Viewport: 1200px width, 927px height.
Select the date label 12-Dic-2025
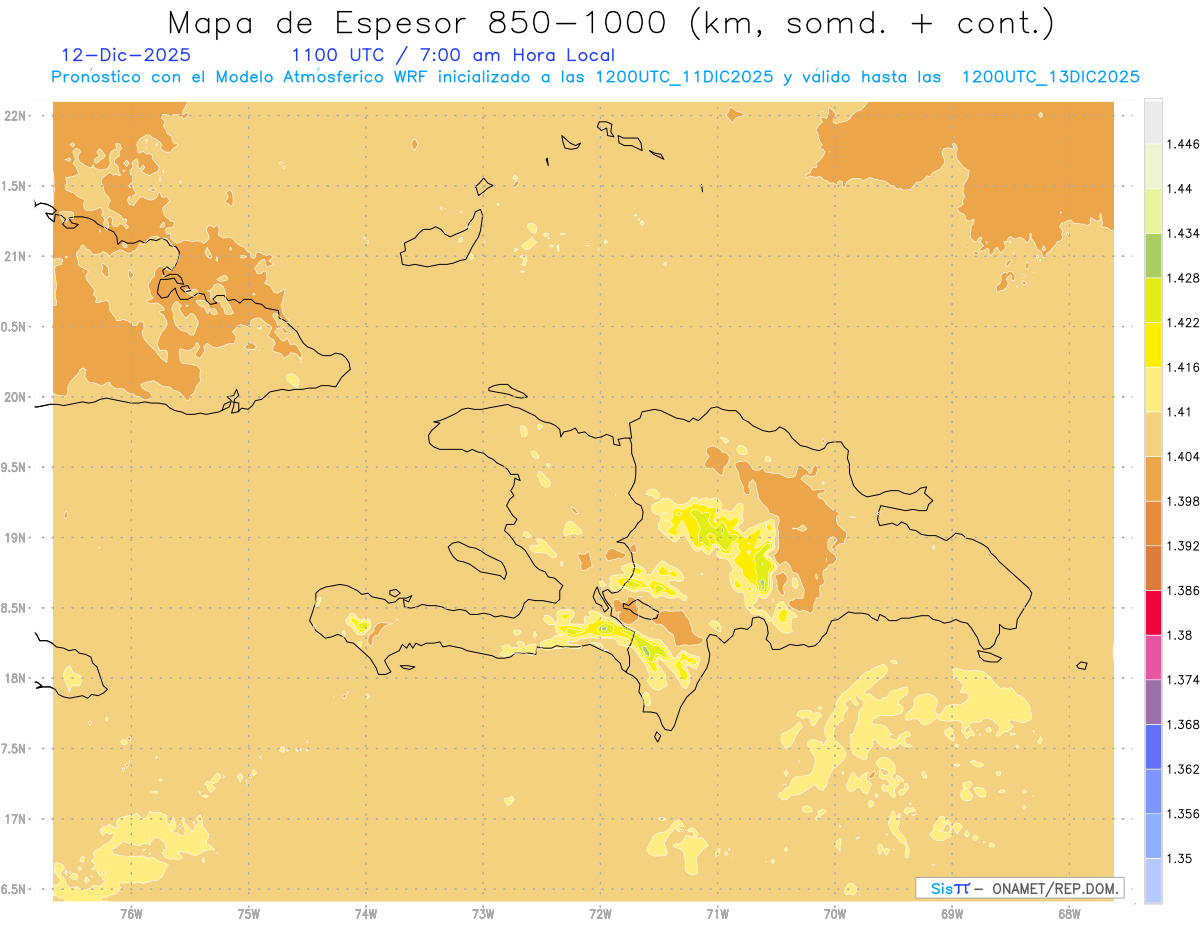(125, 55)
